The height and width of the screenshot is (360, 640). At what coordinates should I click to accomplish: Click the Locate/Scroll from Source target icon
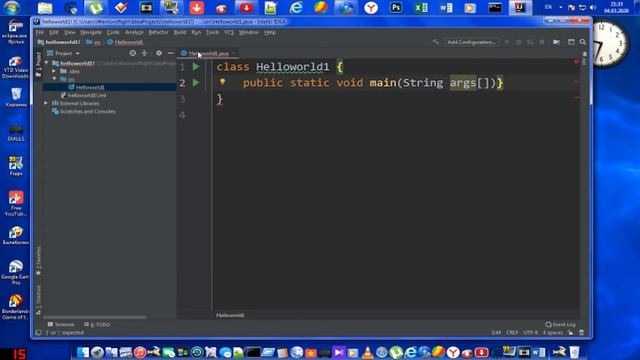133,53
